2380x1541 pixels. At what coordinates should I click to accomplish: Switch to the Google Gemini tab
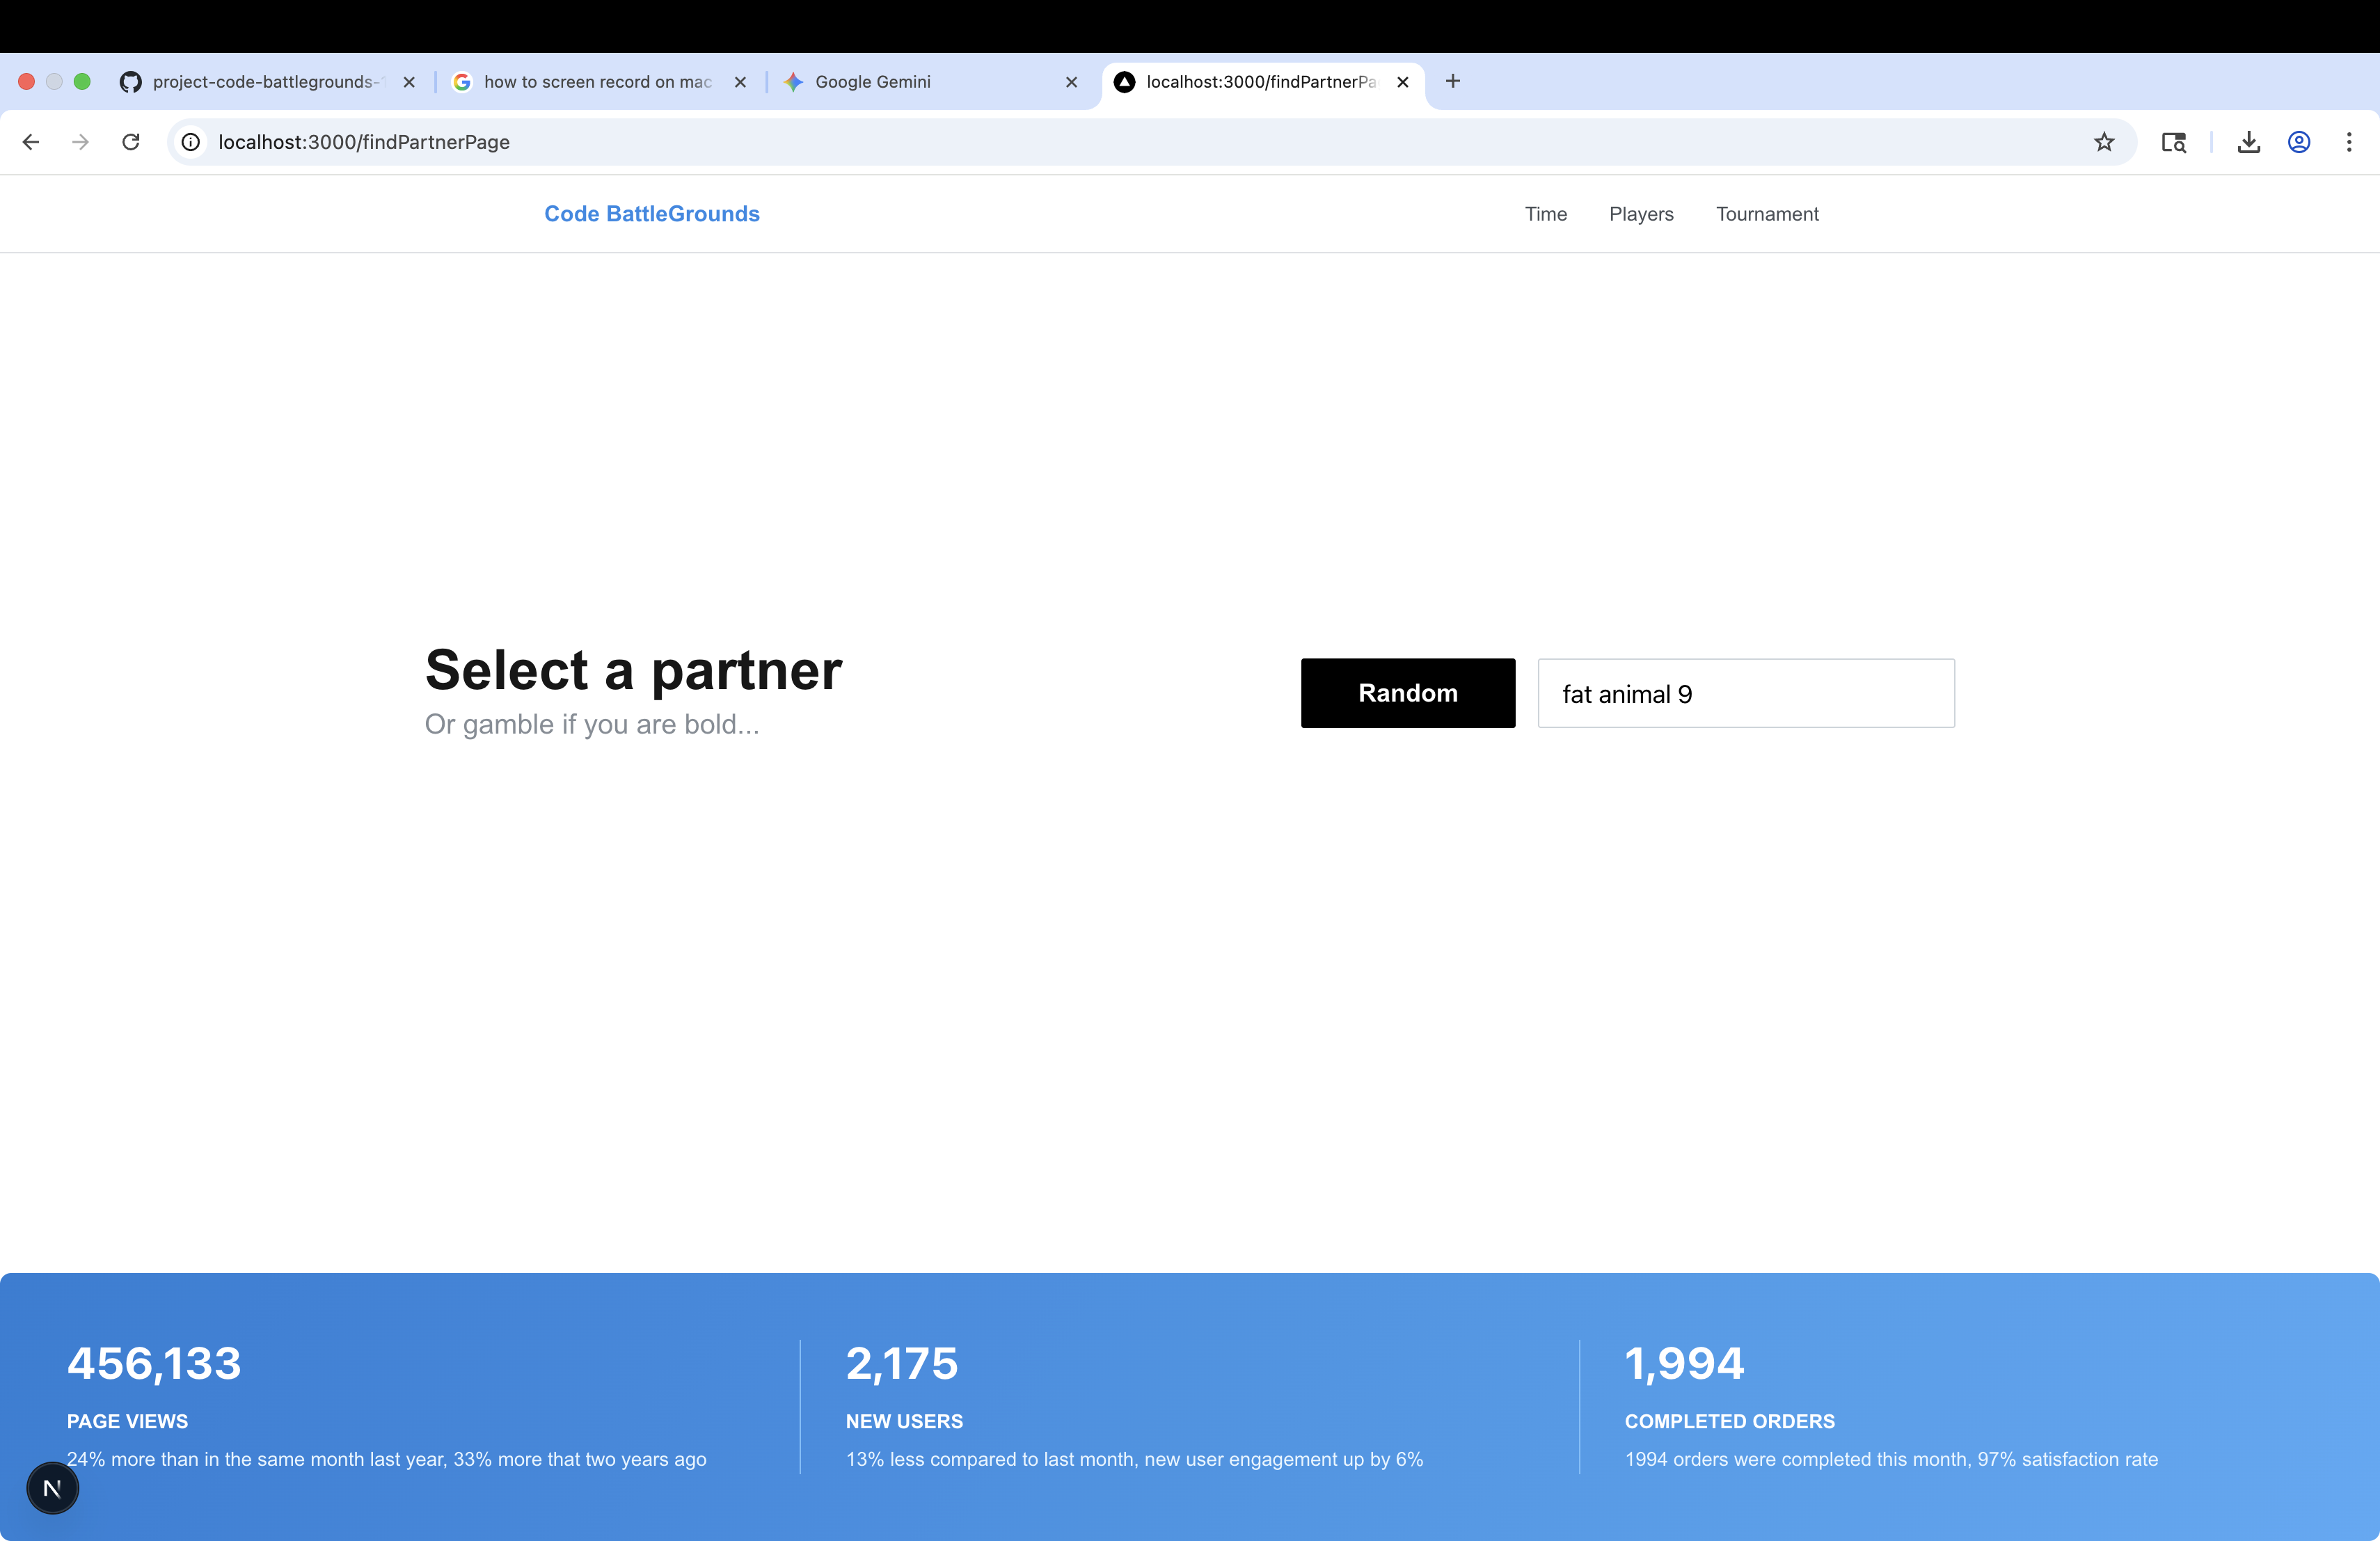click(x=872, y=82)
